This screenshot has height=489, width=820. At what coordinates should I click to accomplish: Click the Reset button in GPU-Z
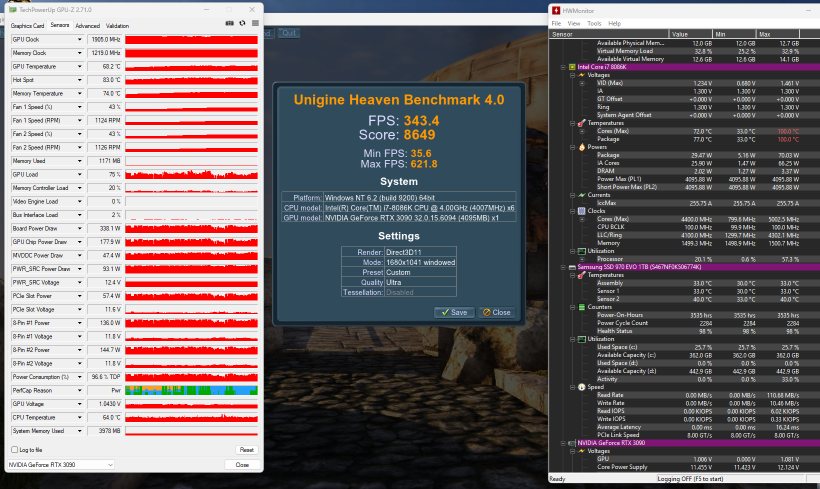click(x=246, y=450)
